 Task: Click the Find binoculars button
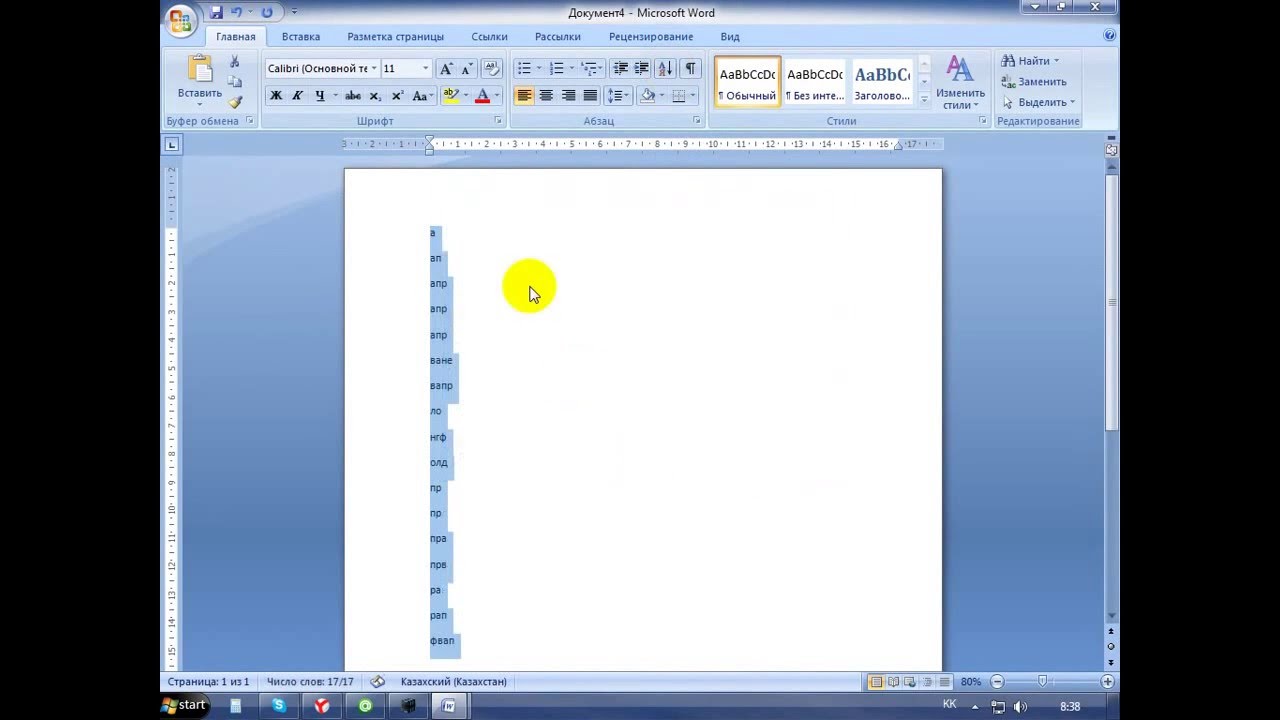pyautogui.click(x=1029, y=61)
